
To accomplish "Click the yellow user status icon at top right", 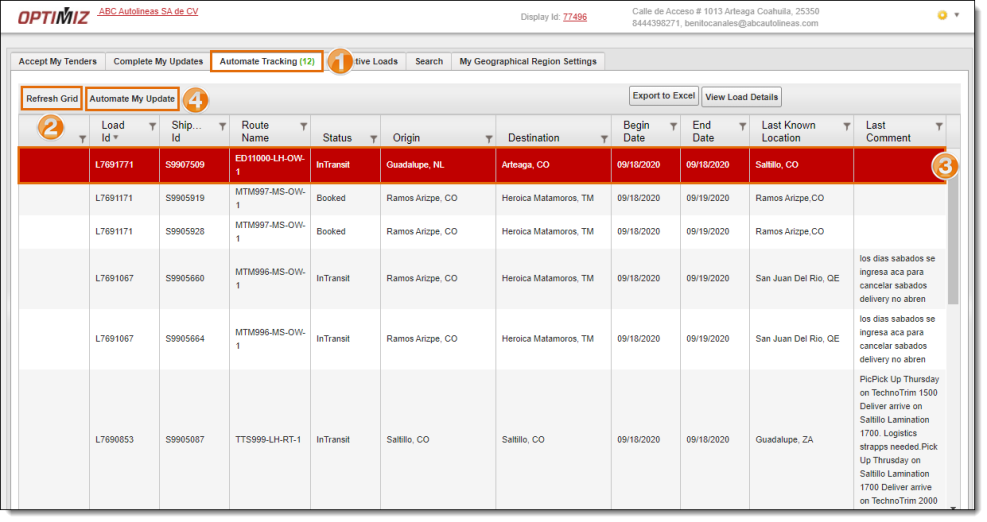I will tap(942, 15).
